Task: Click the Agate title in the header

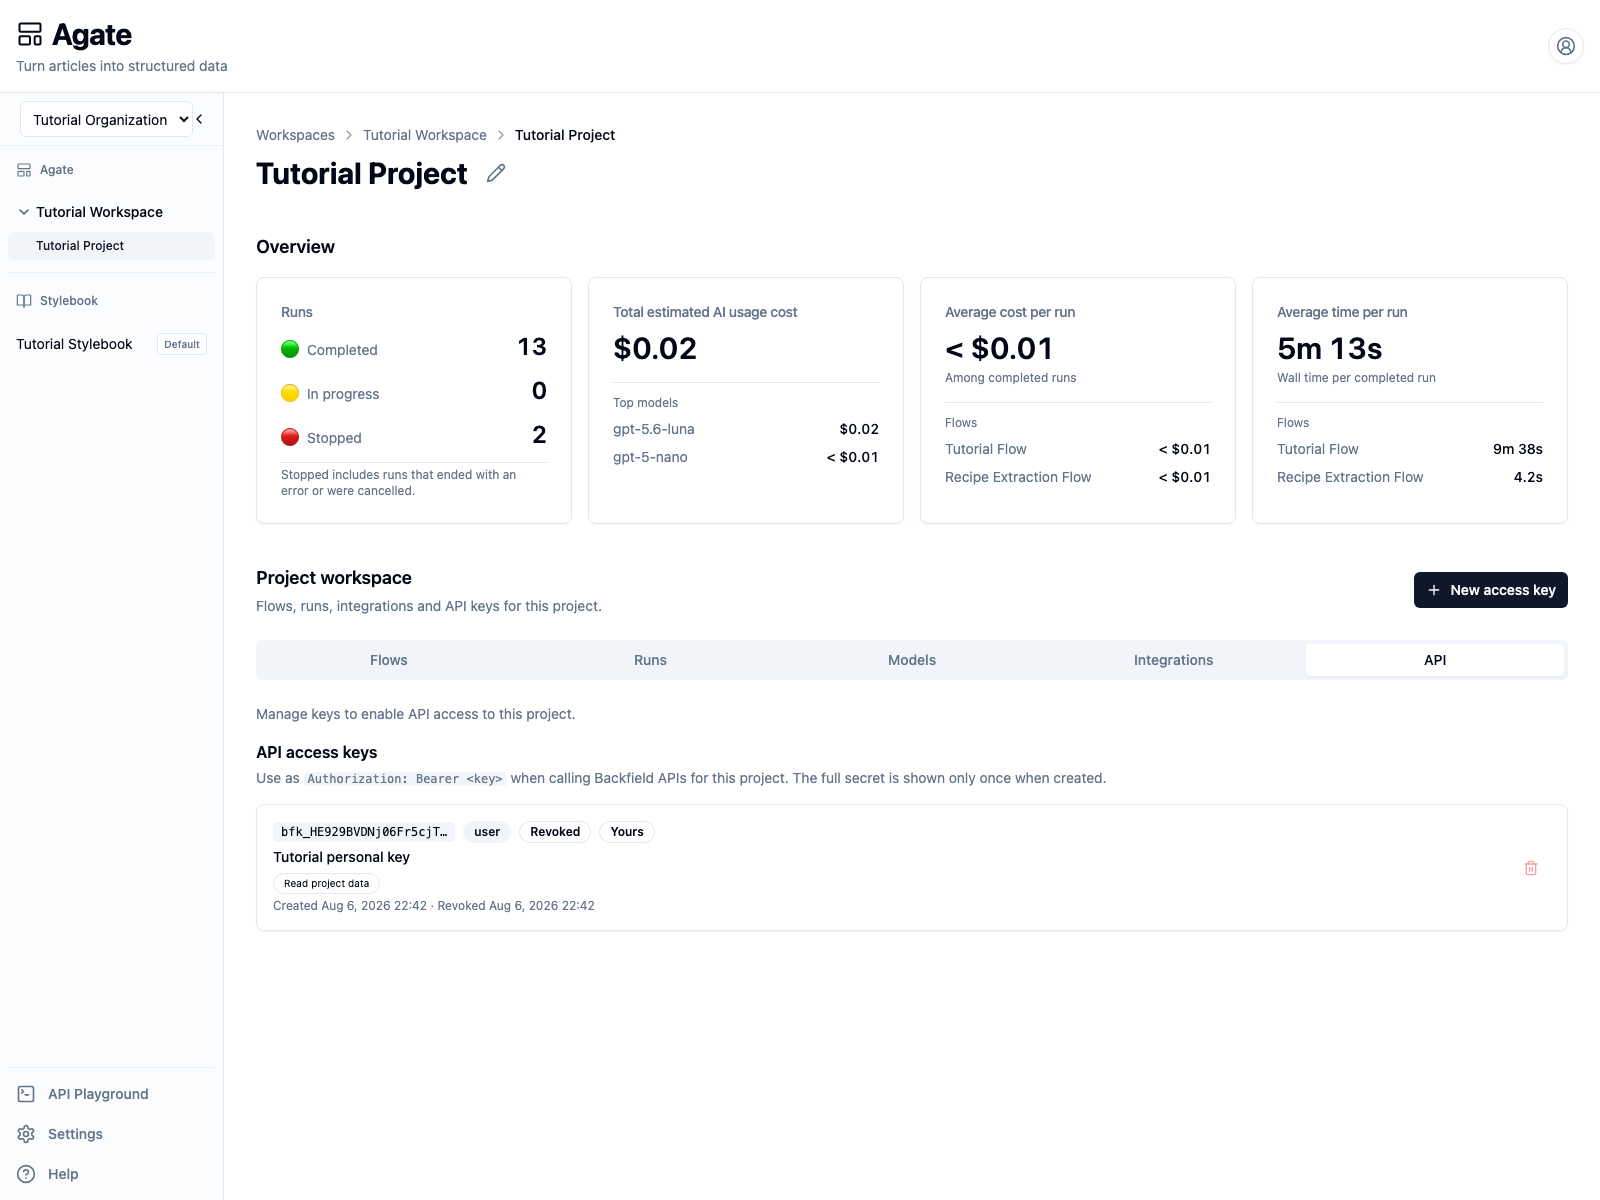Action: pos(92,35)
